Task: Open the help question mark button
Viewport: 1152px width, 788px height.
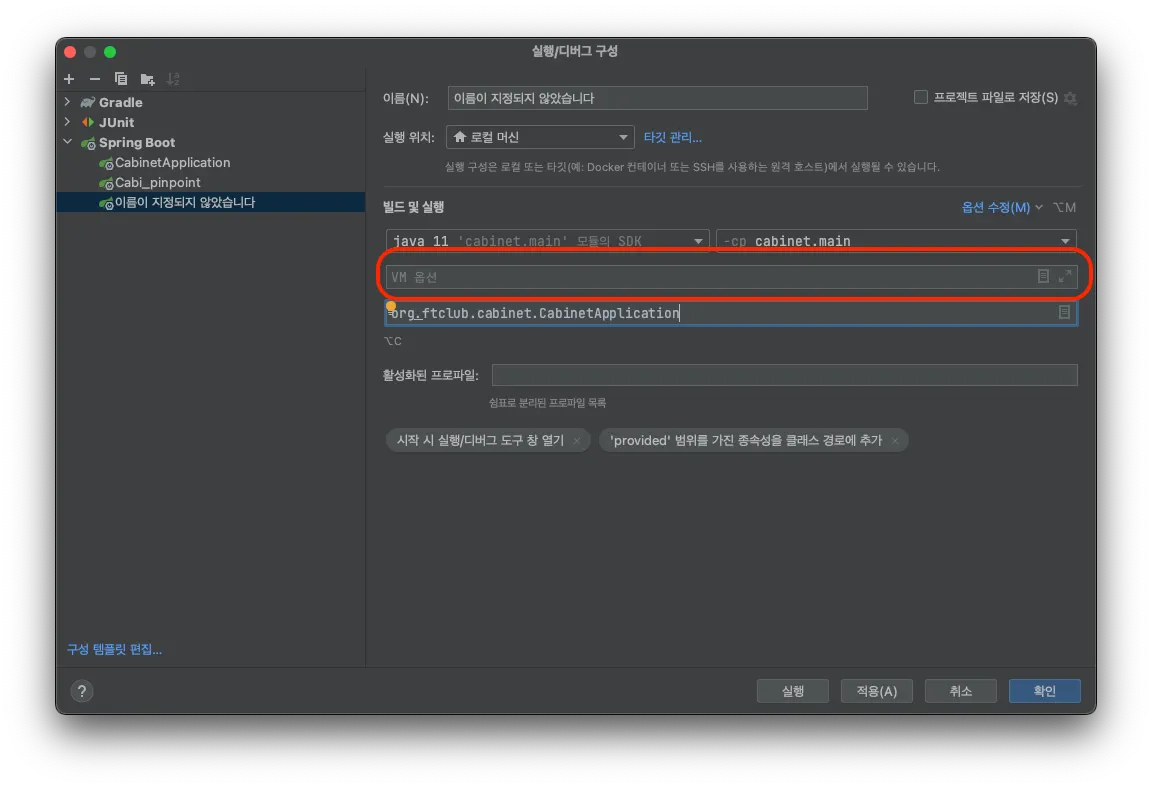Action: 82,691
